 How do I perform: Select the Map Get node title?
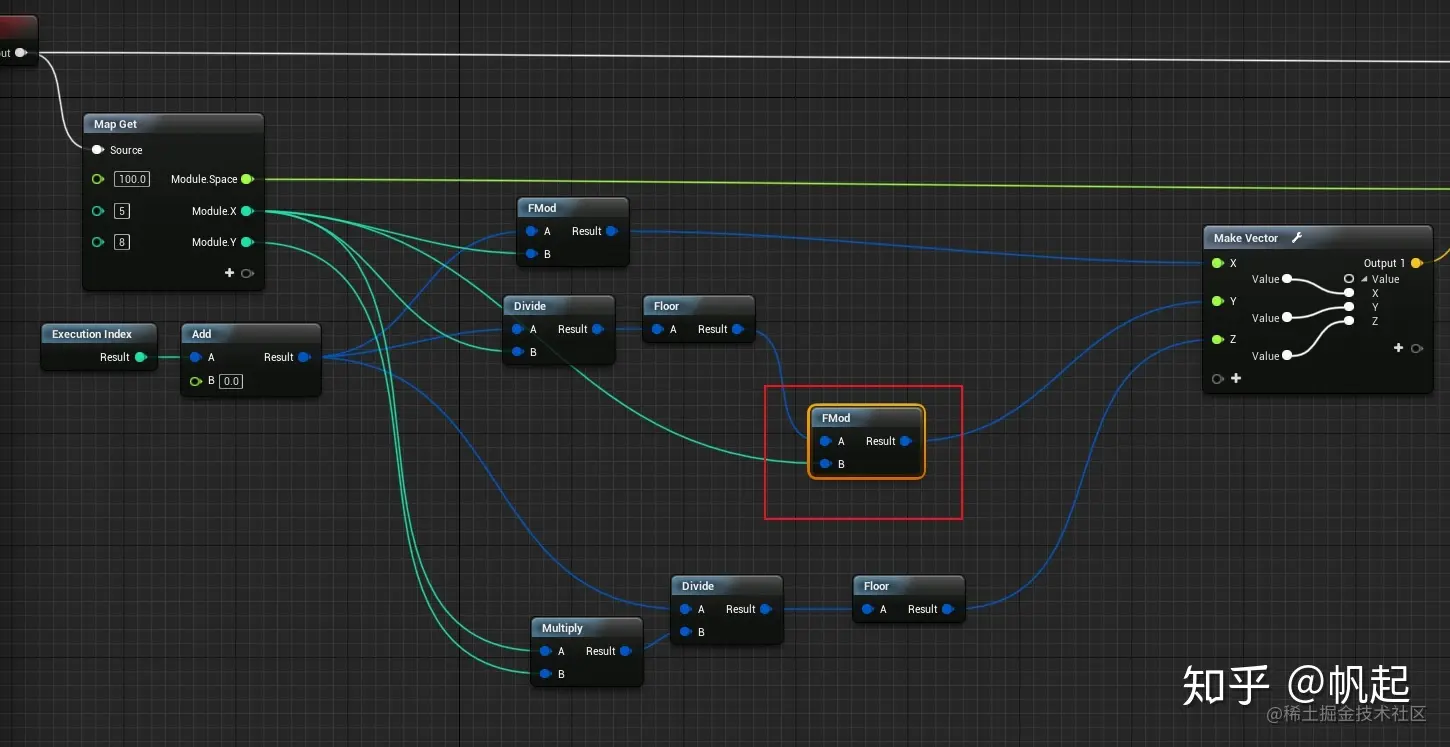[x=115, y=124]
